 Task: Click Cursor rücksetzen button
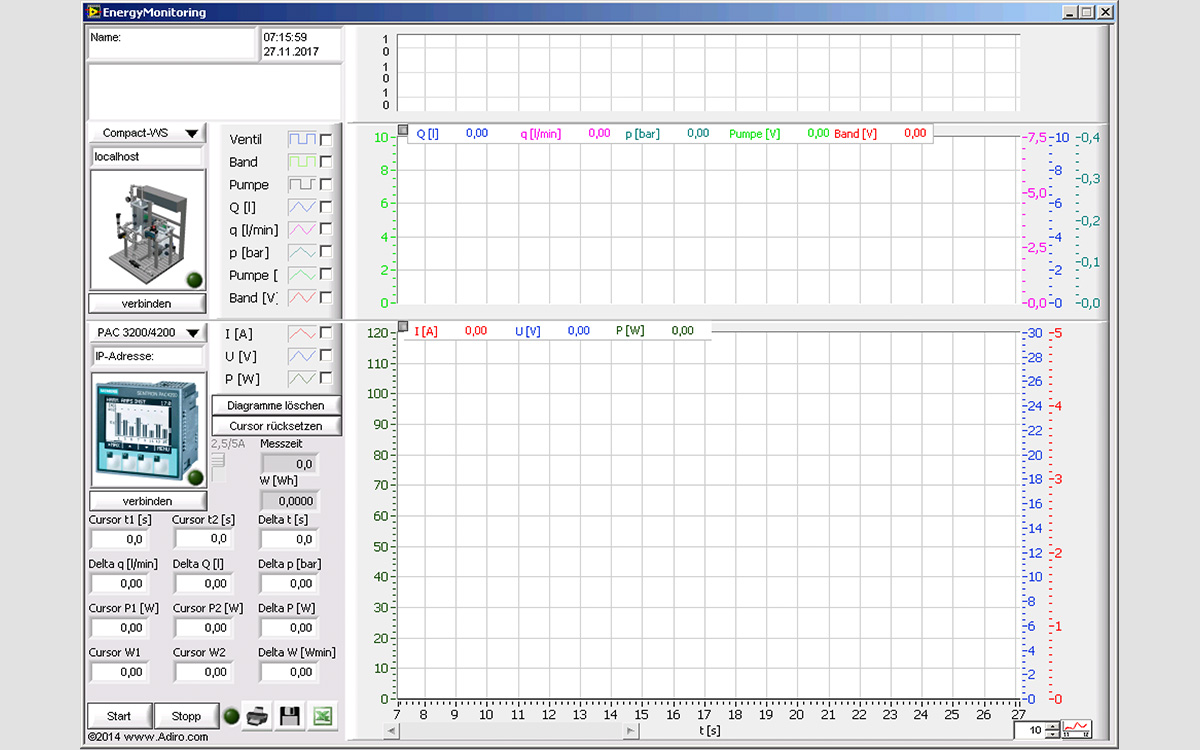[276, 426]
